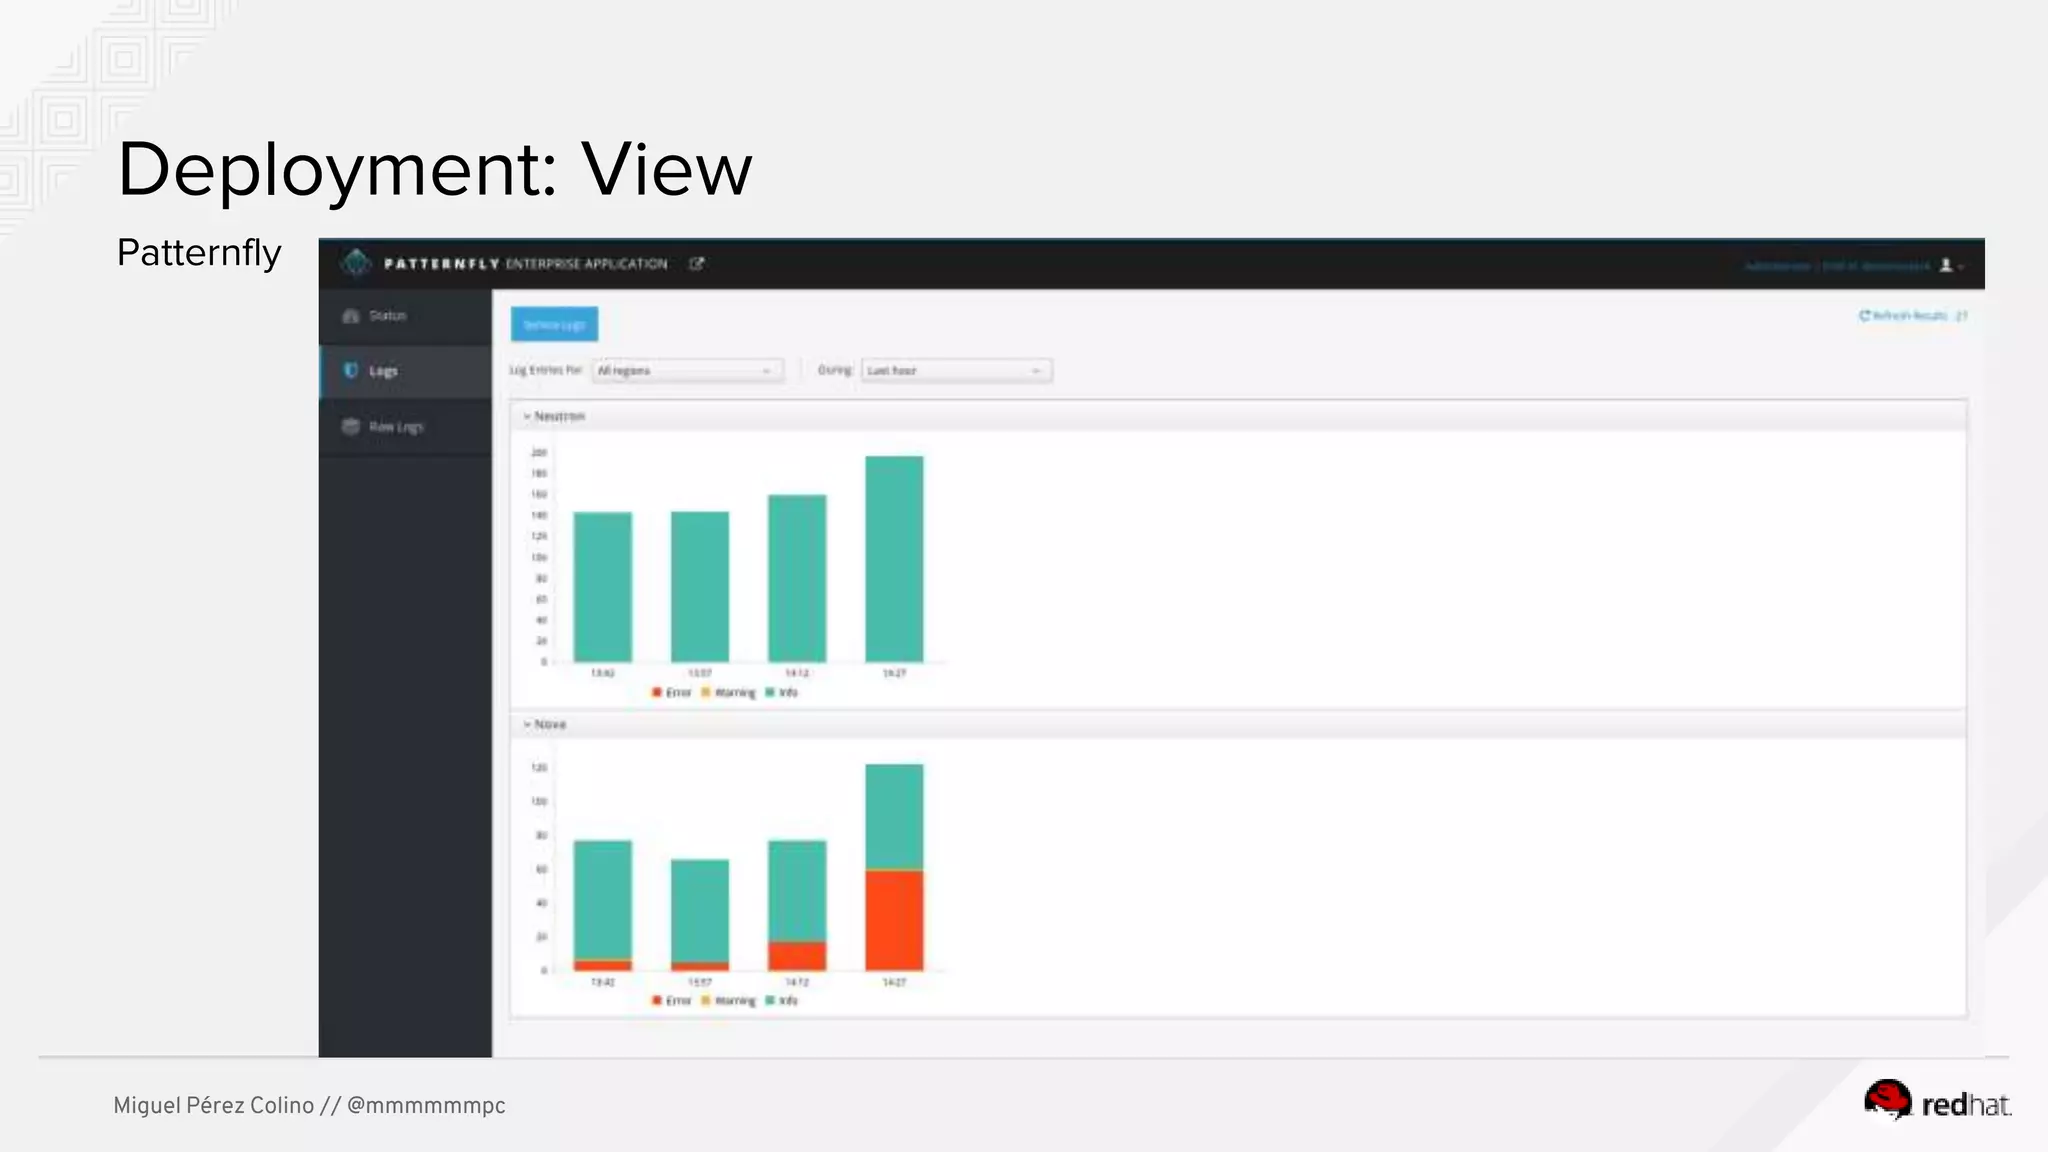Viewport: 2048px width, 1152px height.
Task: Click the Red Hat logo
Action: coord(1937,1102)
